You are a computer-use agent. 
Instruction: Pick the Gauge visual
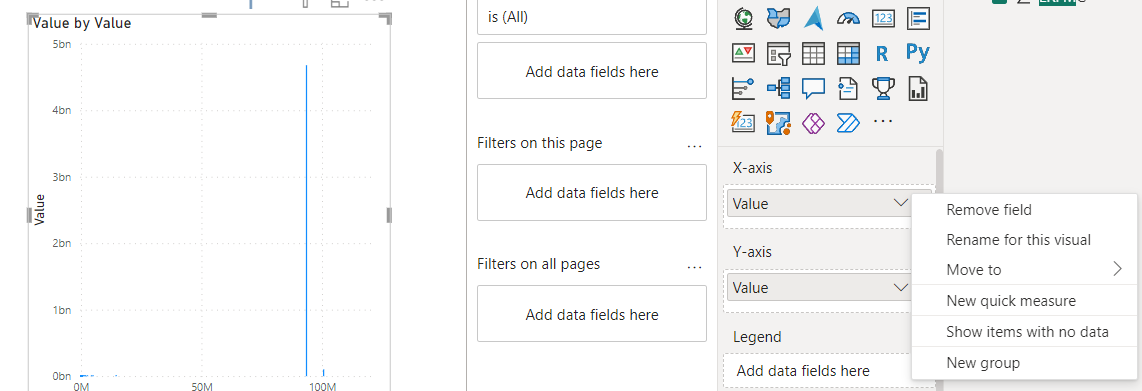tap(848, 18)
